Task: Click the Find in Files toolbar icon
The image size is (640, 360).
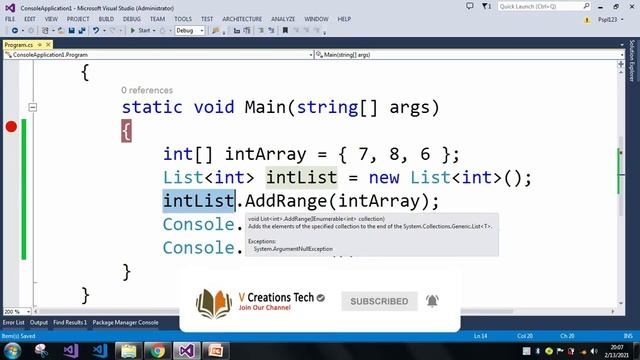Action: point(216,31)
